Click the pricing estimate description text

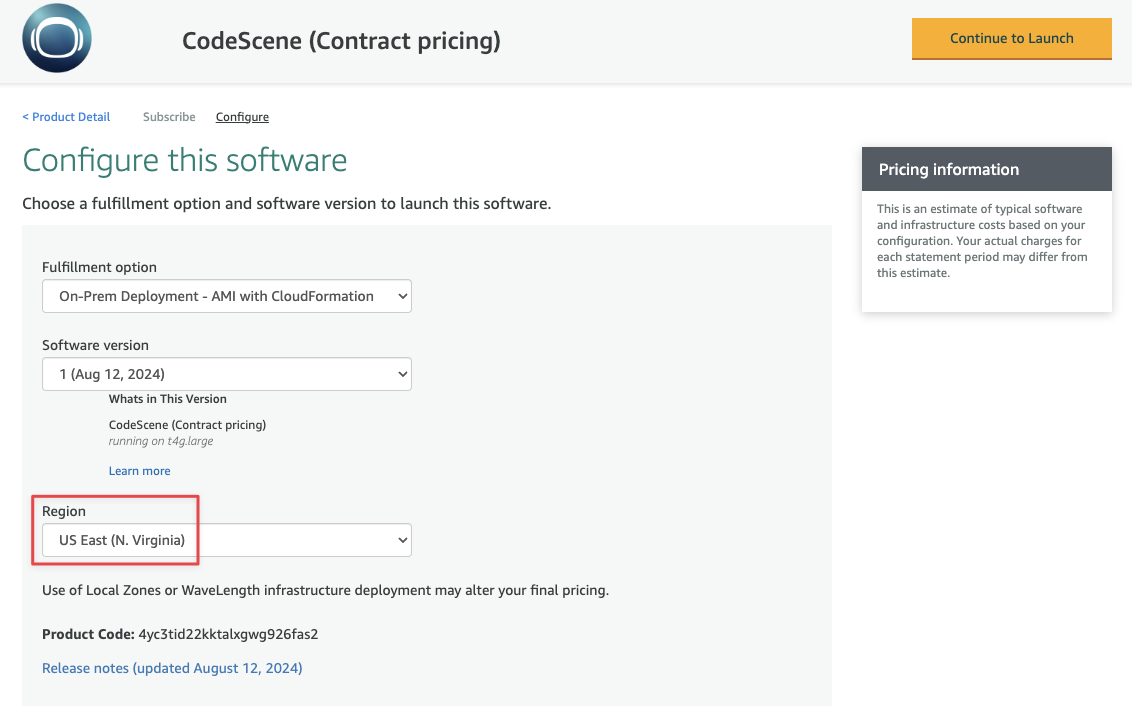coord(982,241)
